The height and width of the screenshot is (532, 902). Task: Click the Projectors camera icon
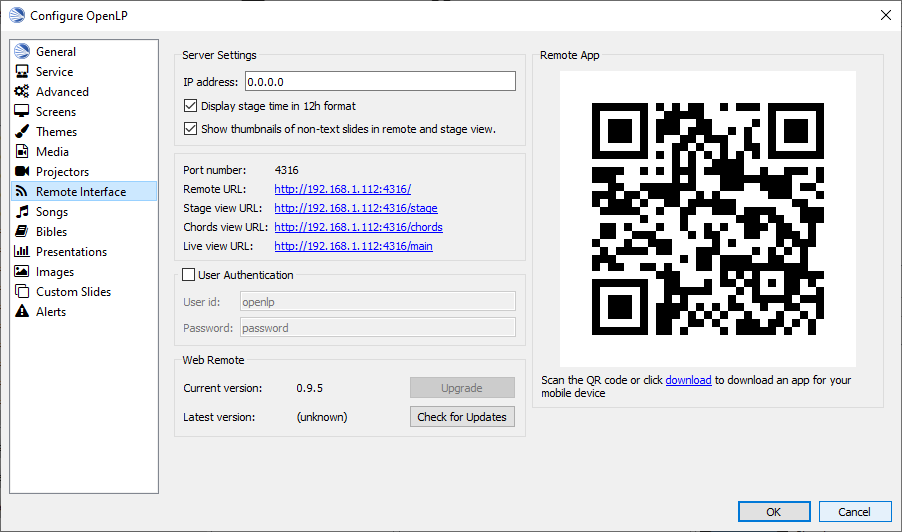[x=22, y=171]
